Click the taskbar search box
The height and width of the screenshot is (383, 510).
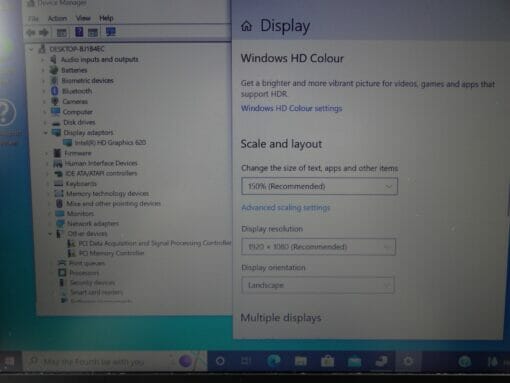(114, 361)
